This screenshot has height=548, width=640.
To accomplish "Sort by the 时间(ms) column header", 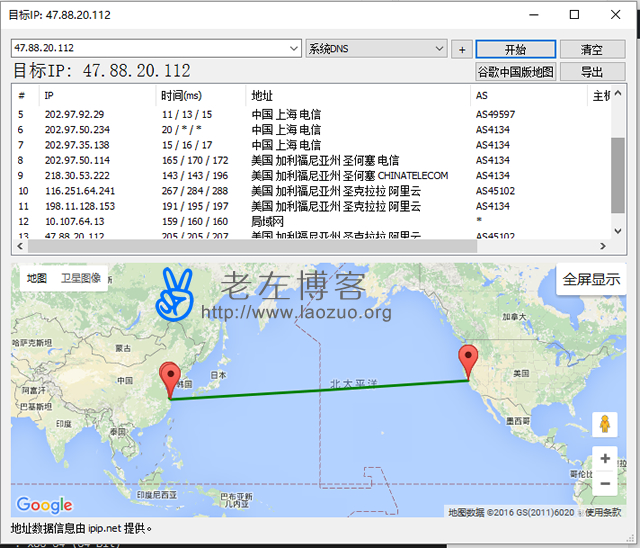I will tap(181, 95).
